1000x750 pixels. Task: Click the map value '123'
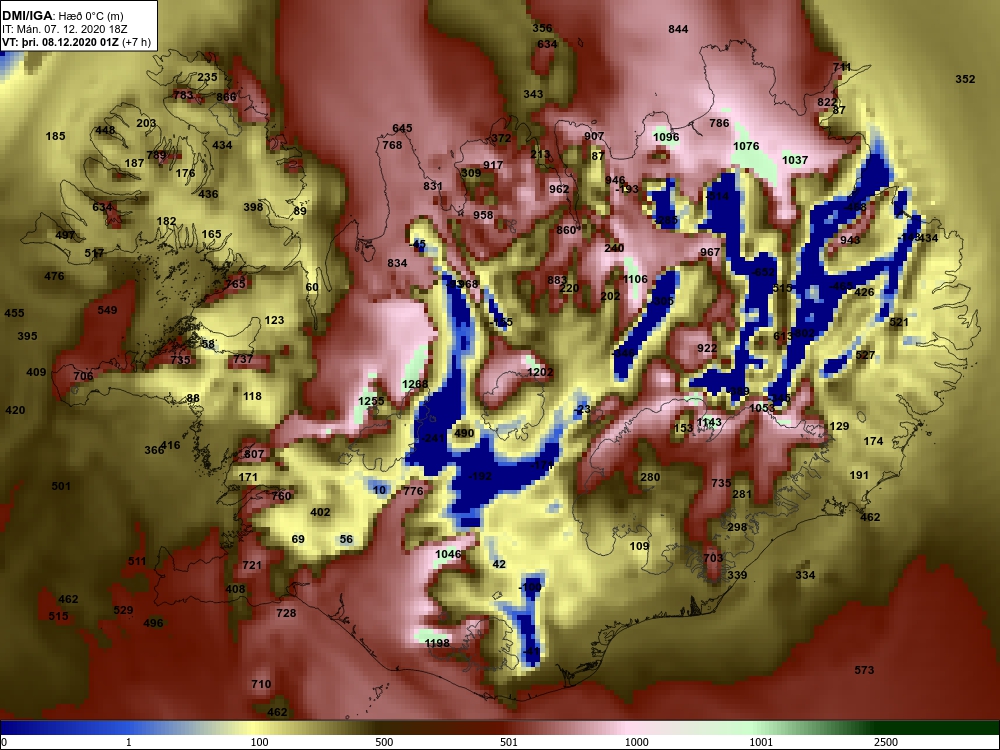pyautogui.click(x=274, y=320)
